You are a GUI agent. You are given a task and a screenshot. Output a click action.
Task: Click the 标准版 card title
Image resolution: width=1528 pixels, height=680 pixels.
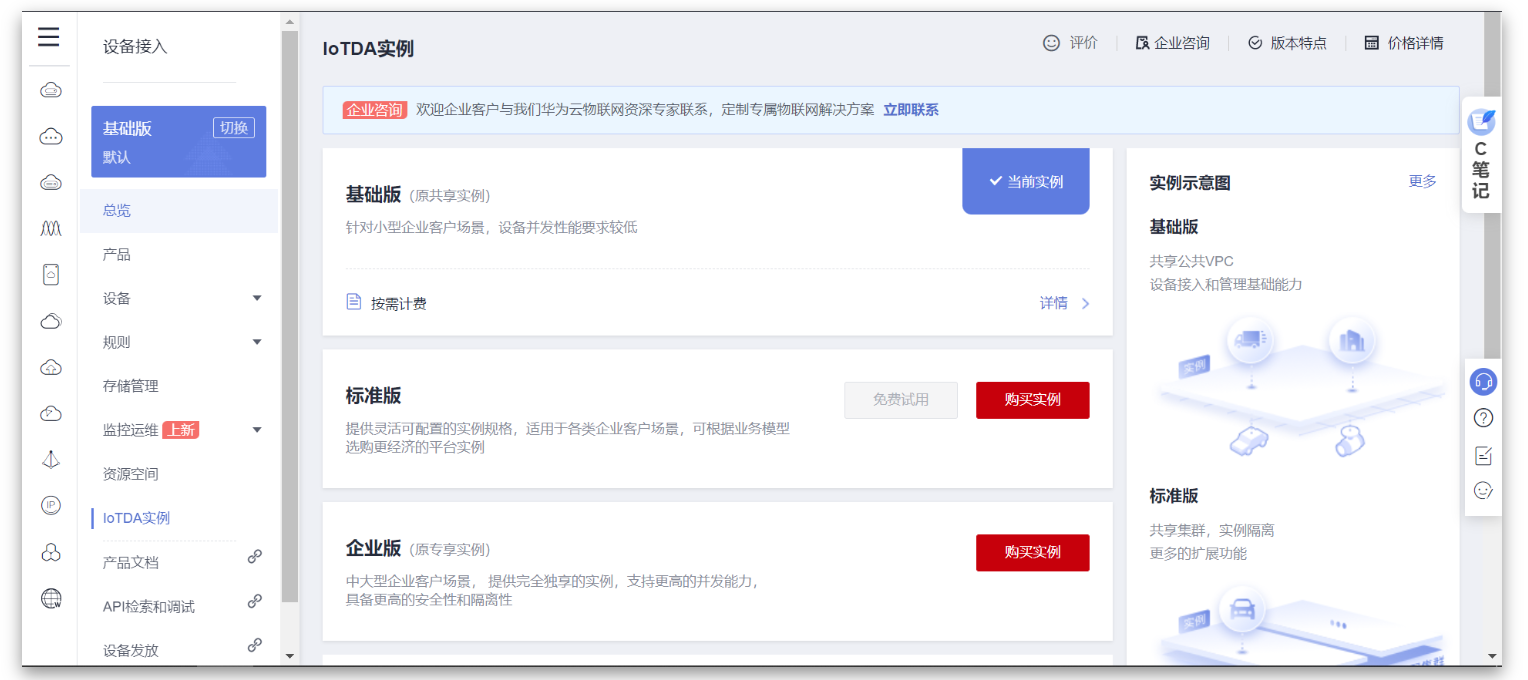[x=373, y=396]
